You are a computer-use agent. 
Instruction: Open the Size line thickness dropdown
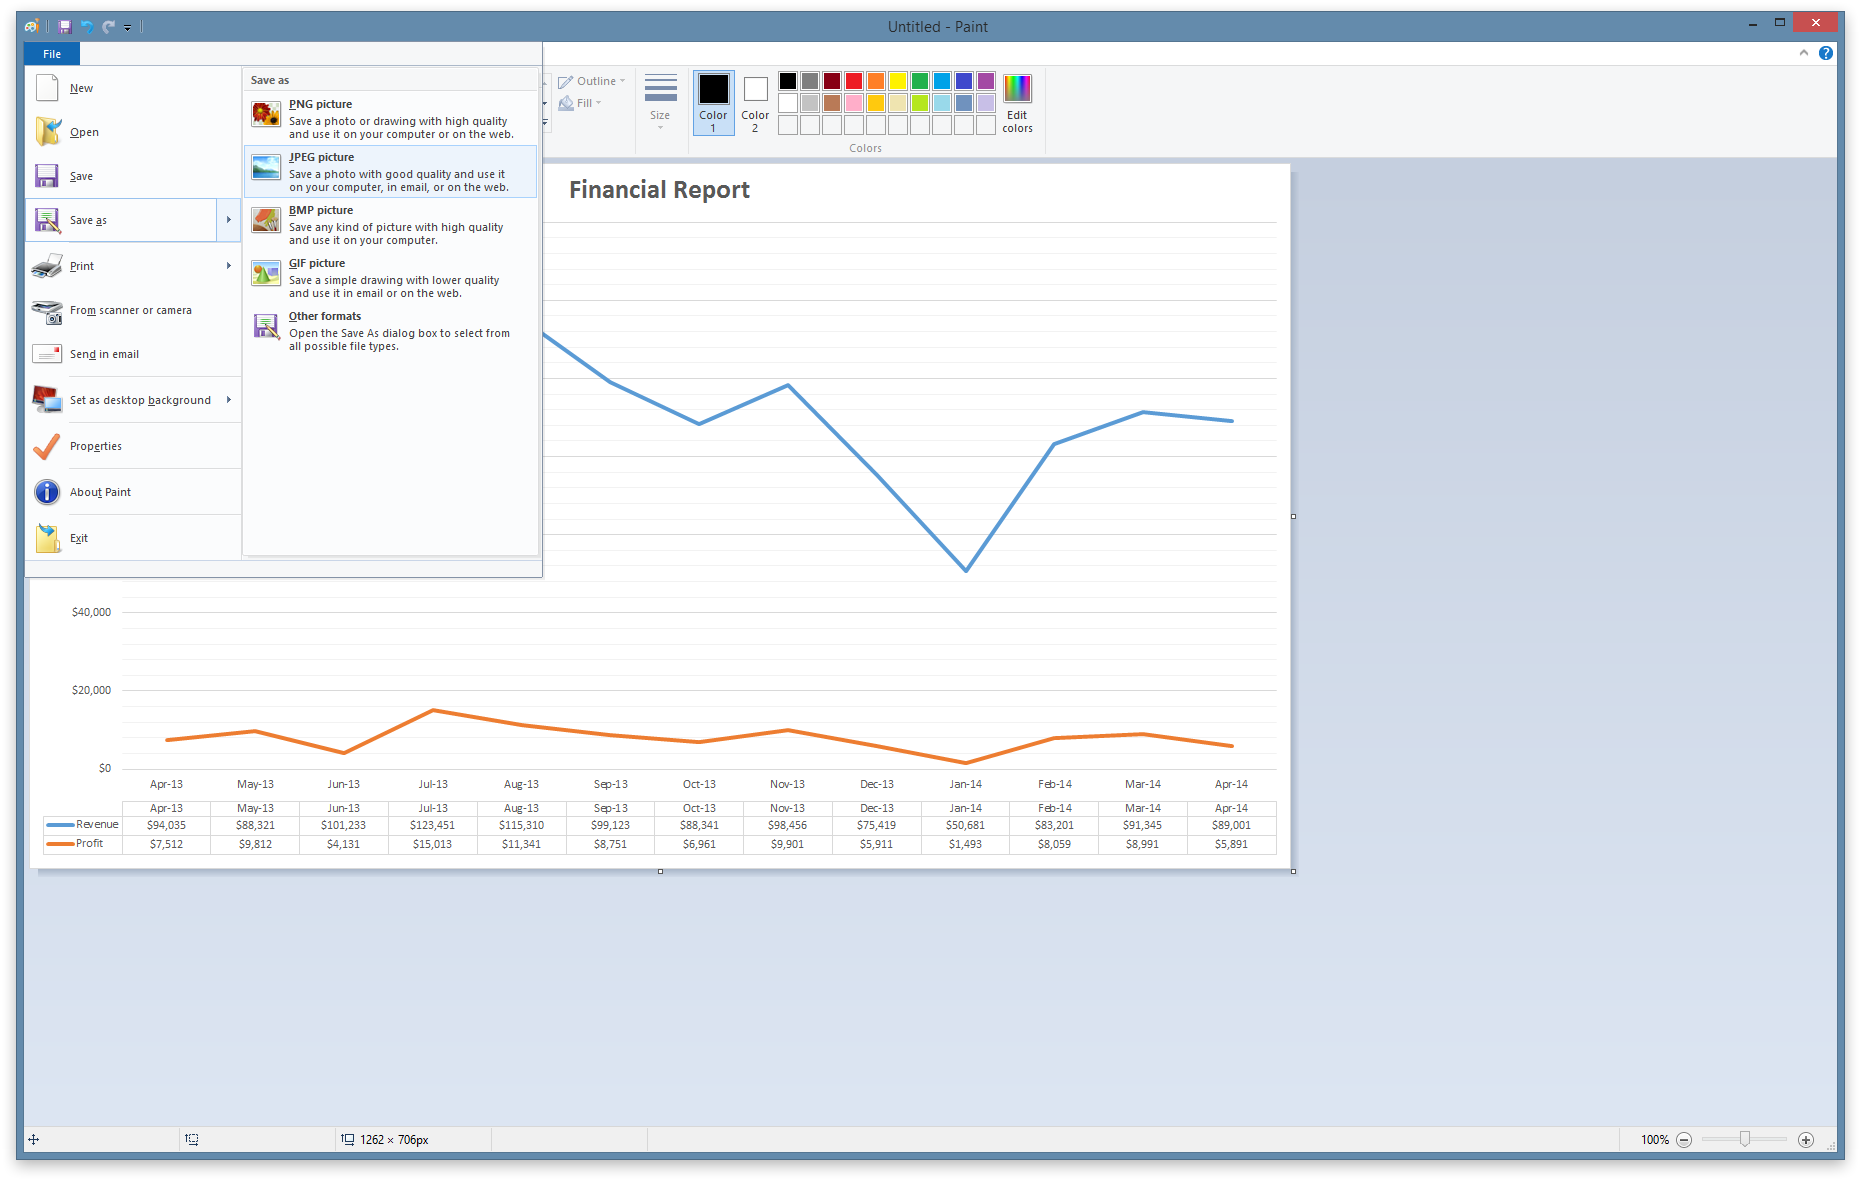tap(660, 103)
